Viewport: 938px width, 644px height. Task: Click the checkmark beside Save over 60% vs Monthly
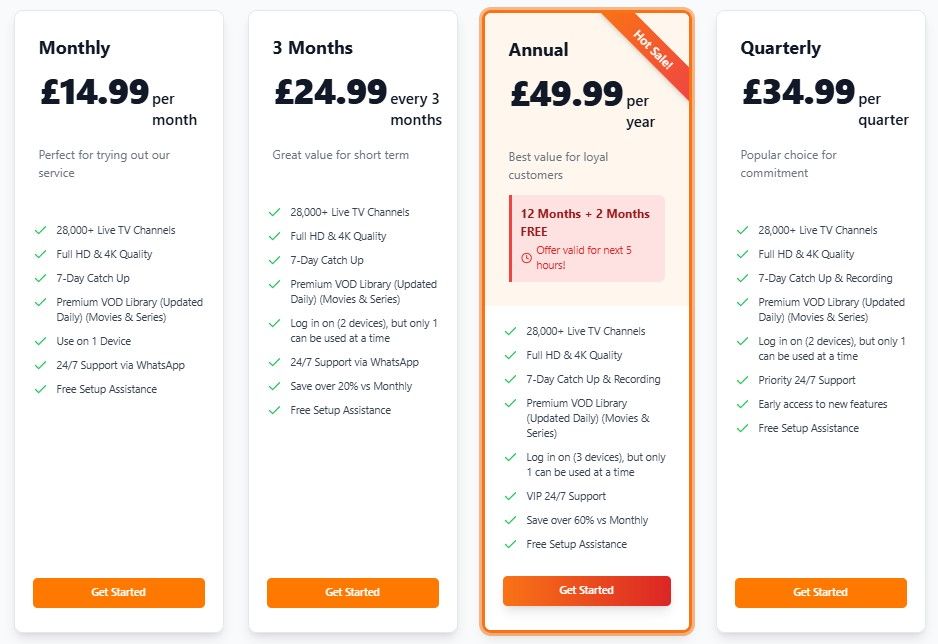point(507,520)
